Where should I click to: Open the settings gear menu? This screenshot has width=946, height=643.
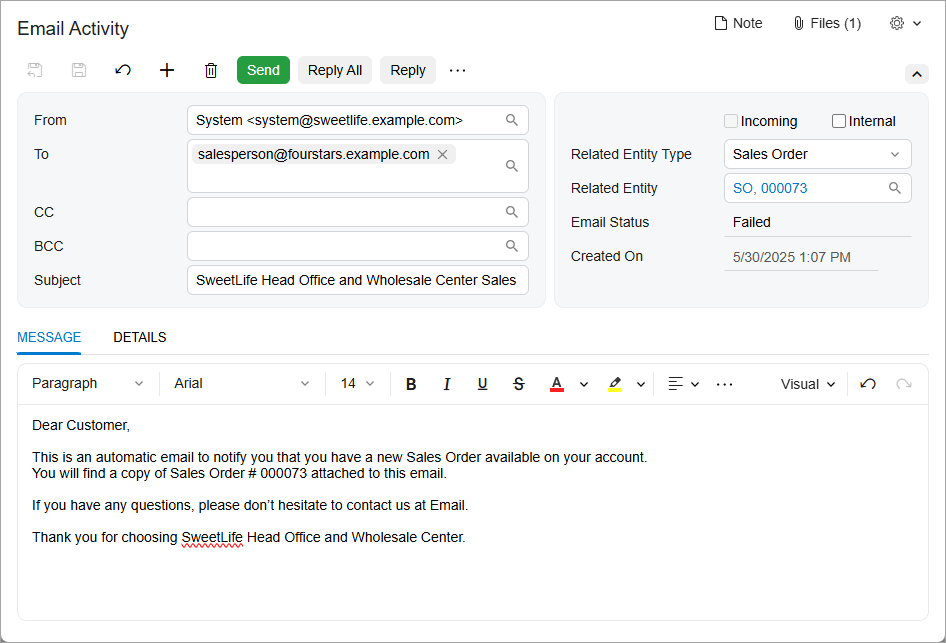click(x=897, y=24)
